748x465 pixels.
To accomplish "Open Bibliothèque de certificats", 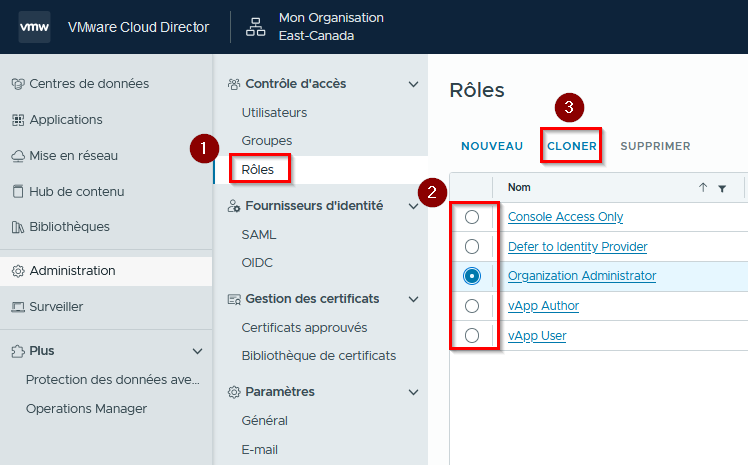I will 319,356.
